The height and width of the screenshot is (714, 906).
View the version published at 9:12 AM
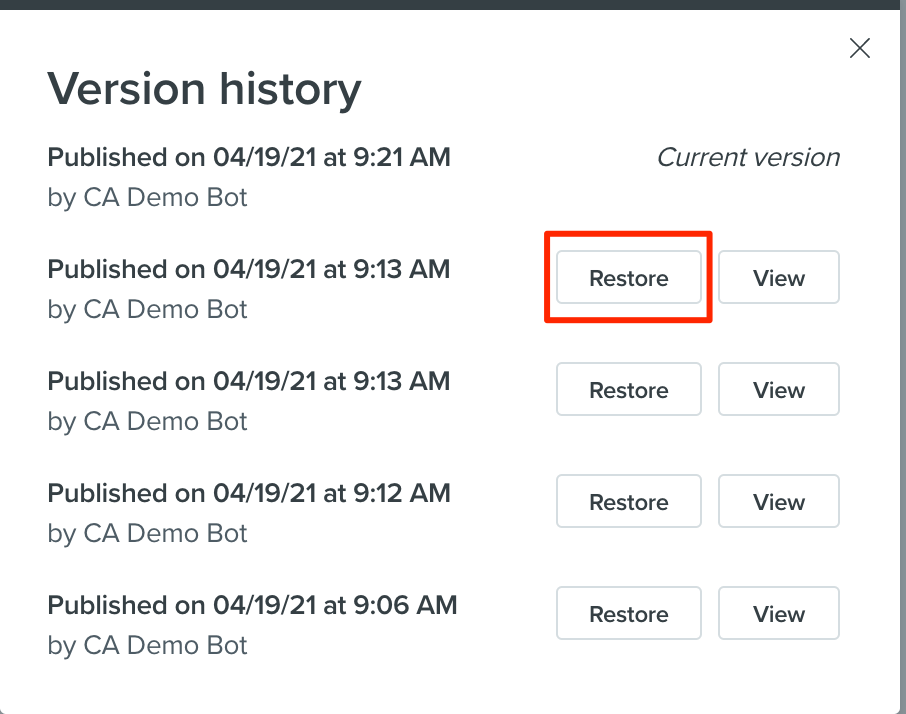[x=779, y=501]
